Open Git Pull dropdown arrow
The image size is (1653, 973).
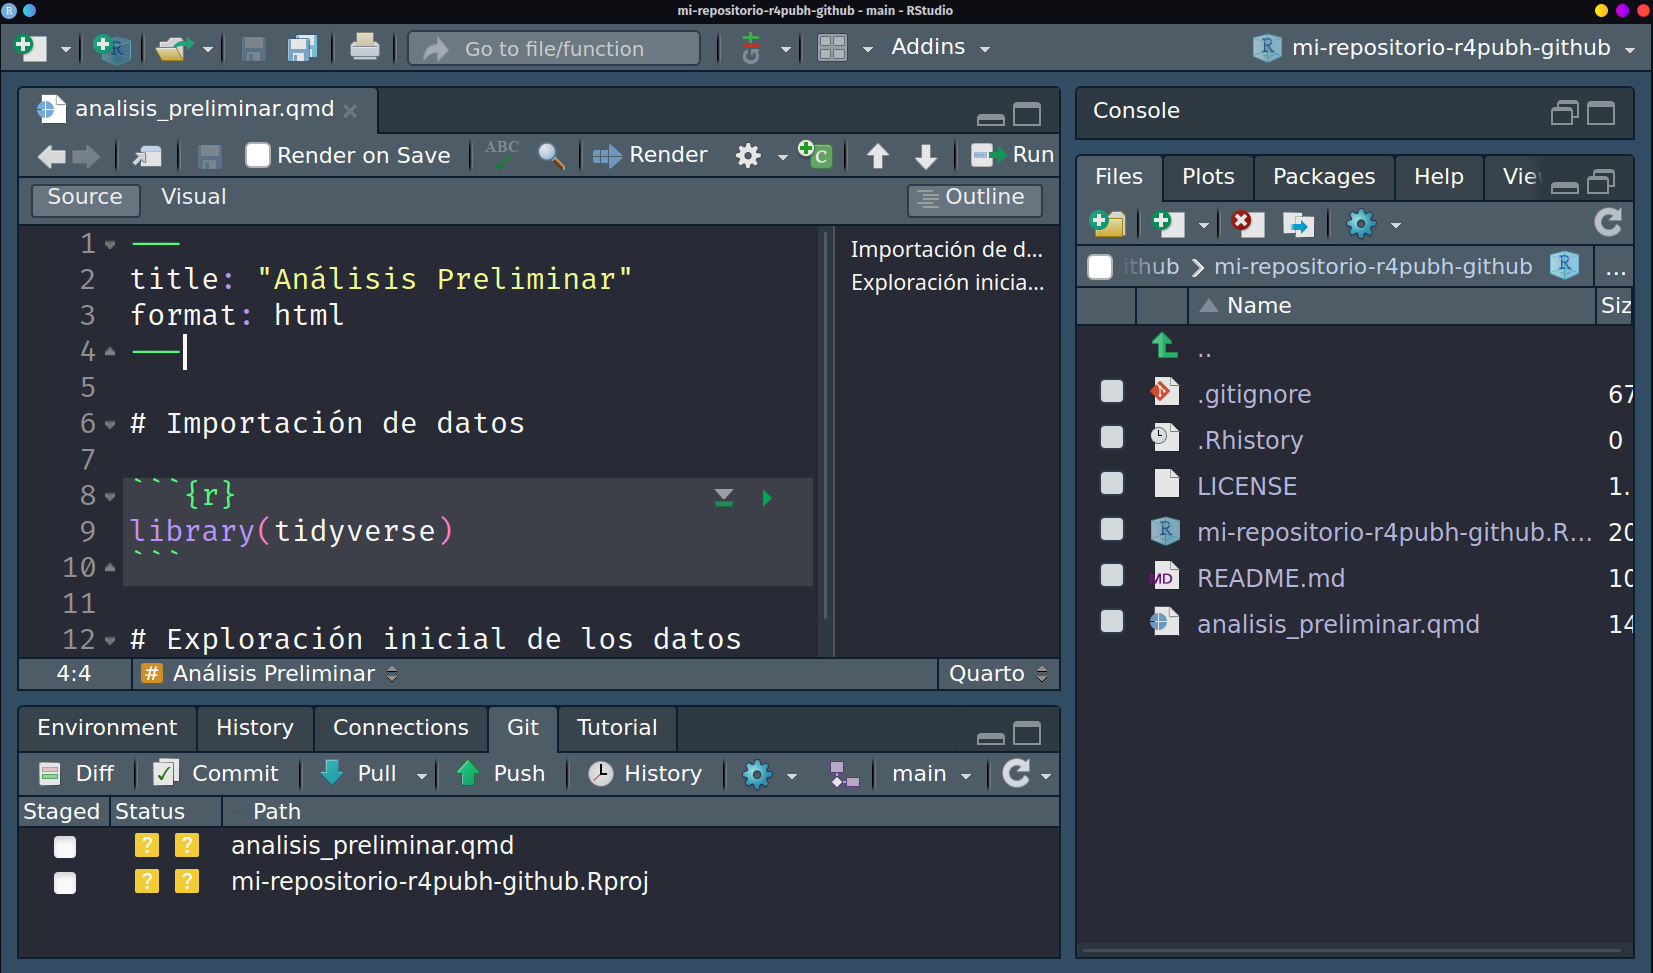tap(422, 775)
